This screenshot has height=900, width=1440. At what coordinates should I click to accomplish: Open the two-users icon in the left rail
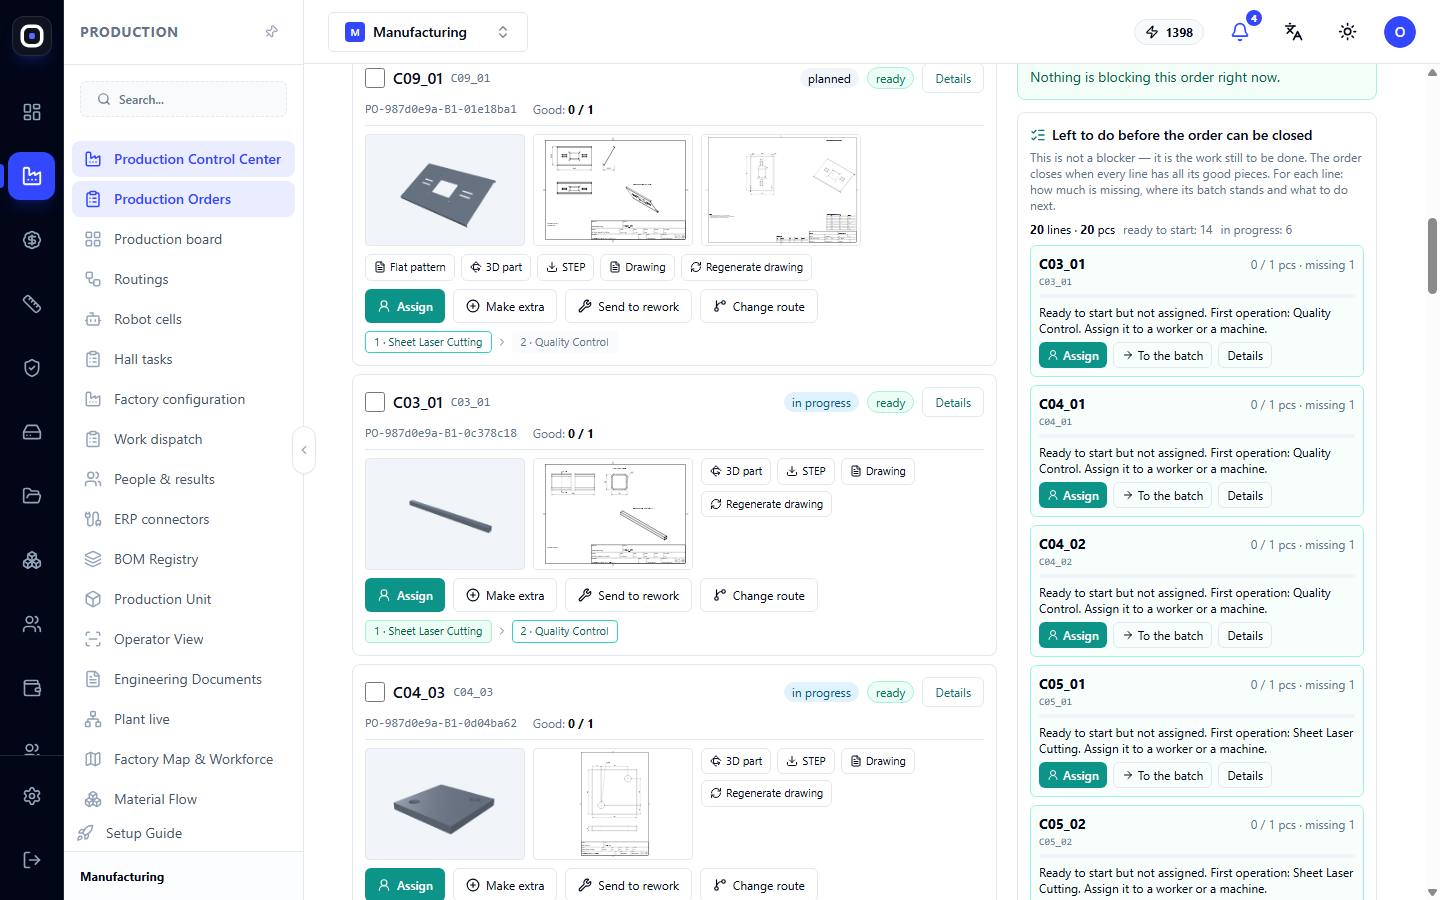(32, 624)
